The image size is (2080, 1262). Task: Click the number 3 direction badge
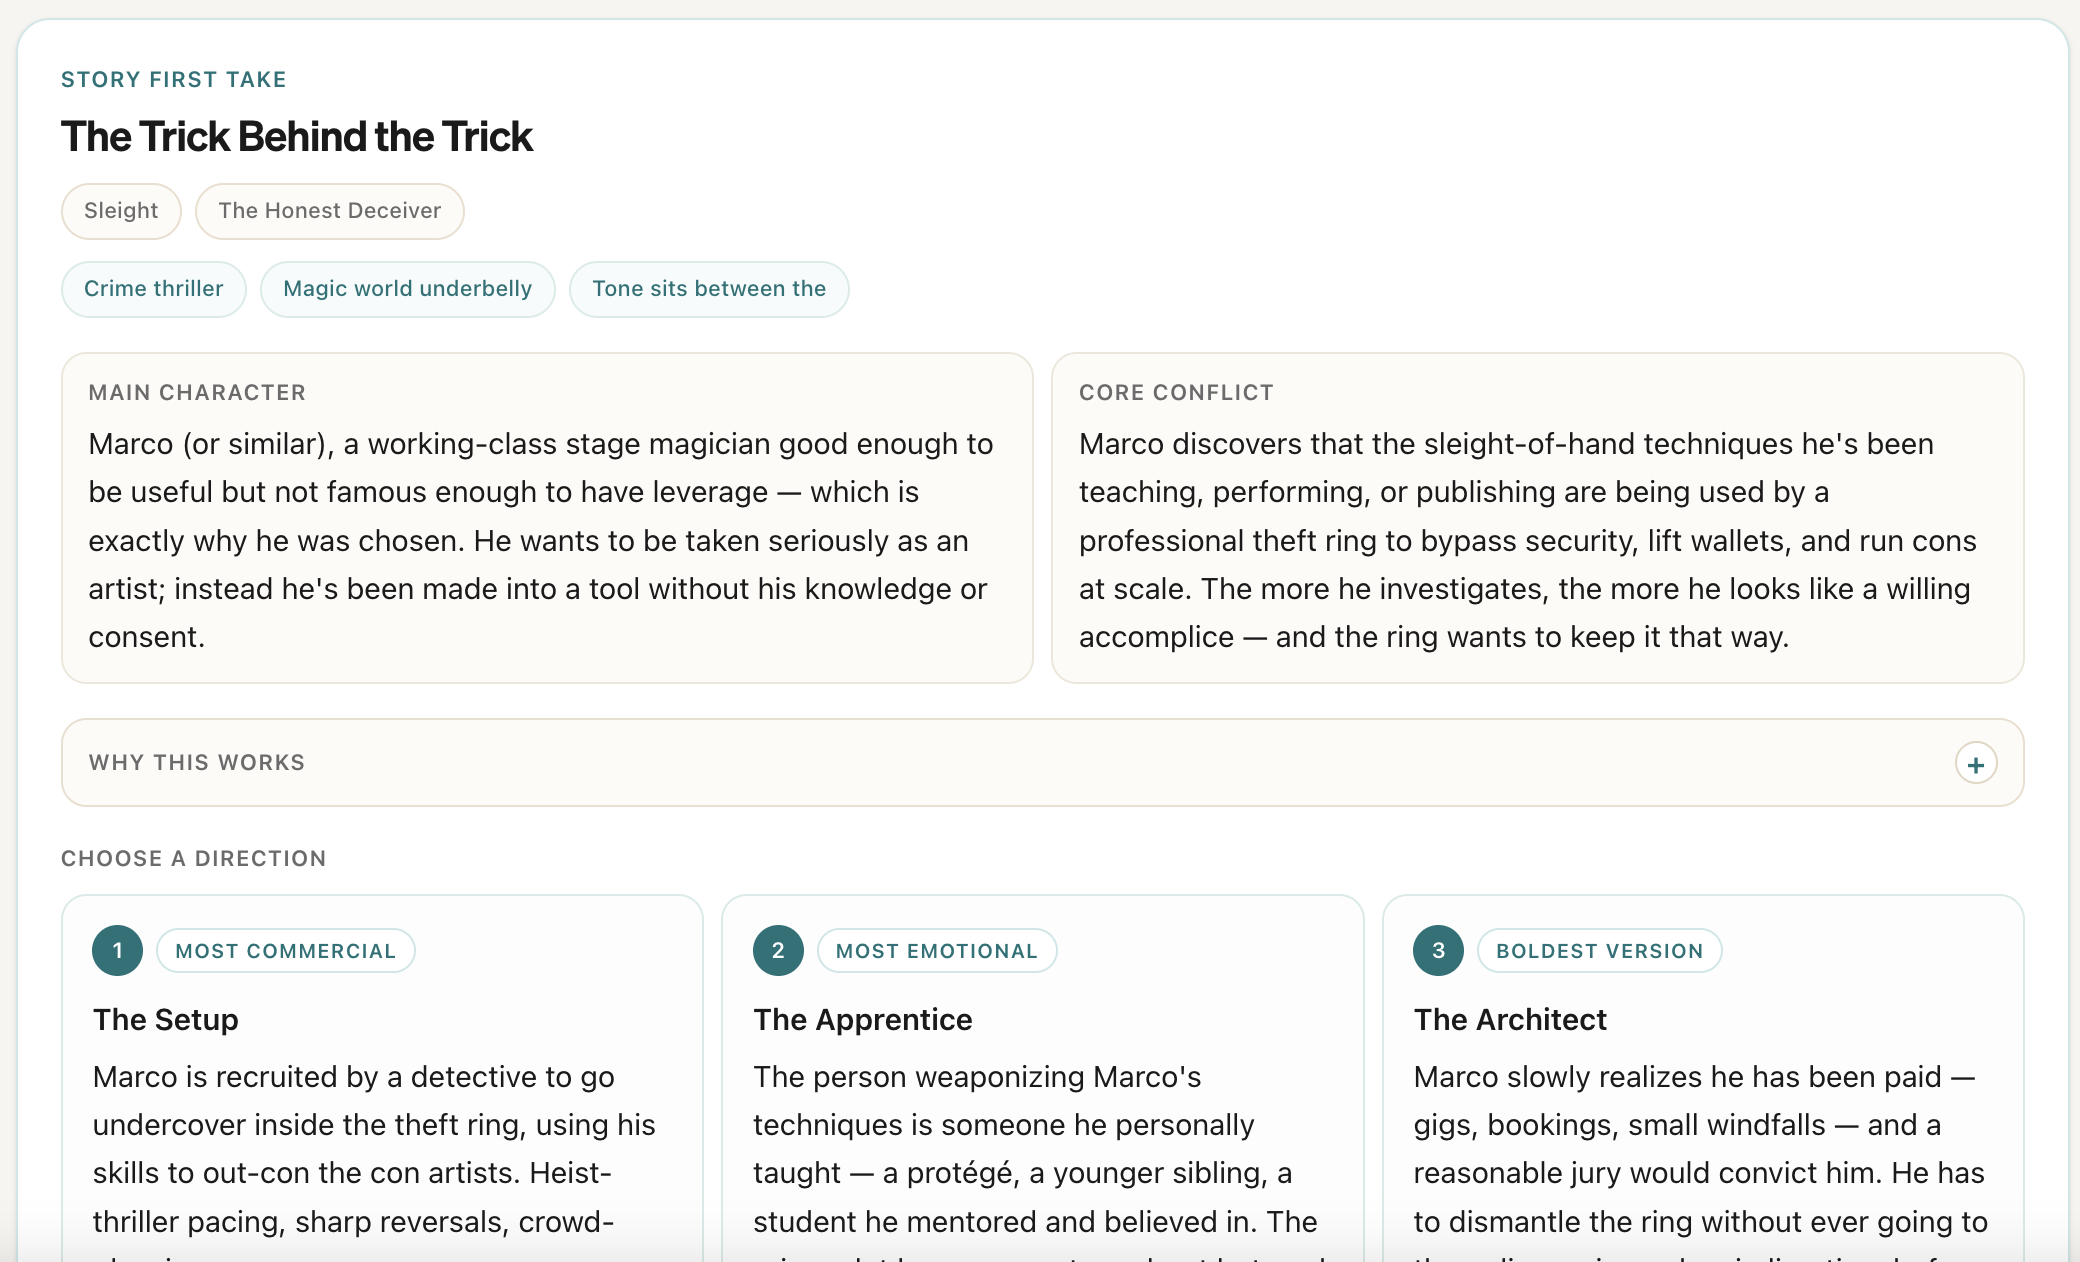pyautogui.click(x=1438, y=951)
